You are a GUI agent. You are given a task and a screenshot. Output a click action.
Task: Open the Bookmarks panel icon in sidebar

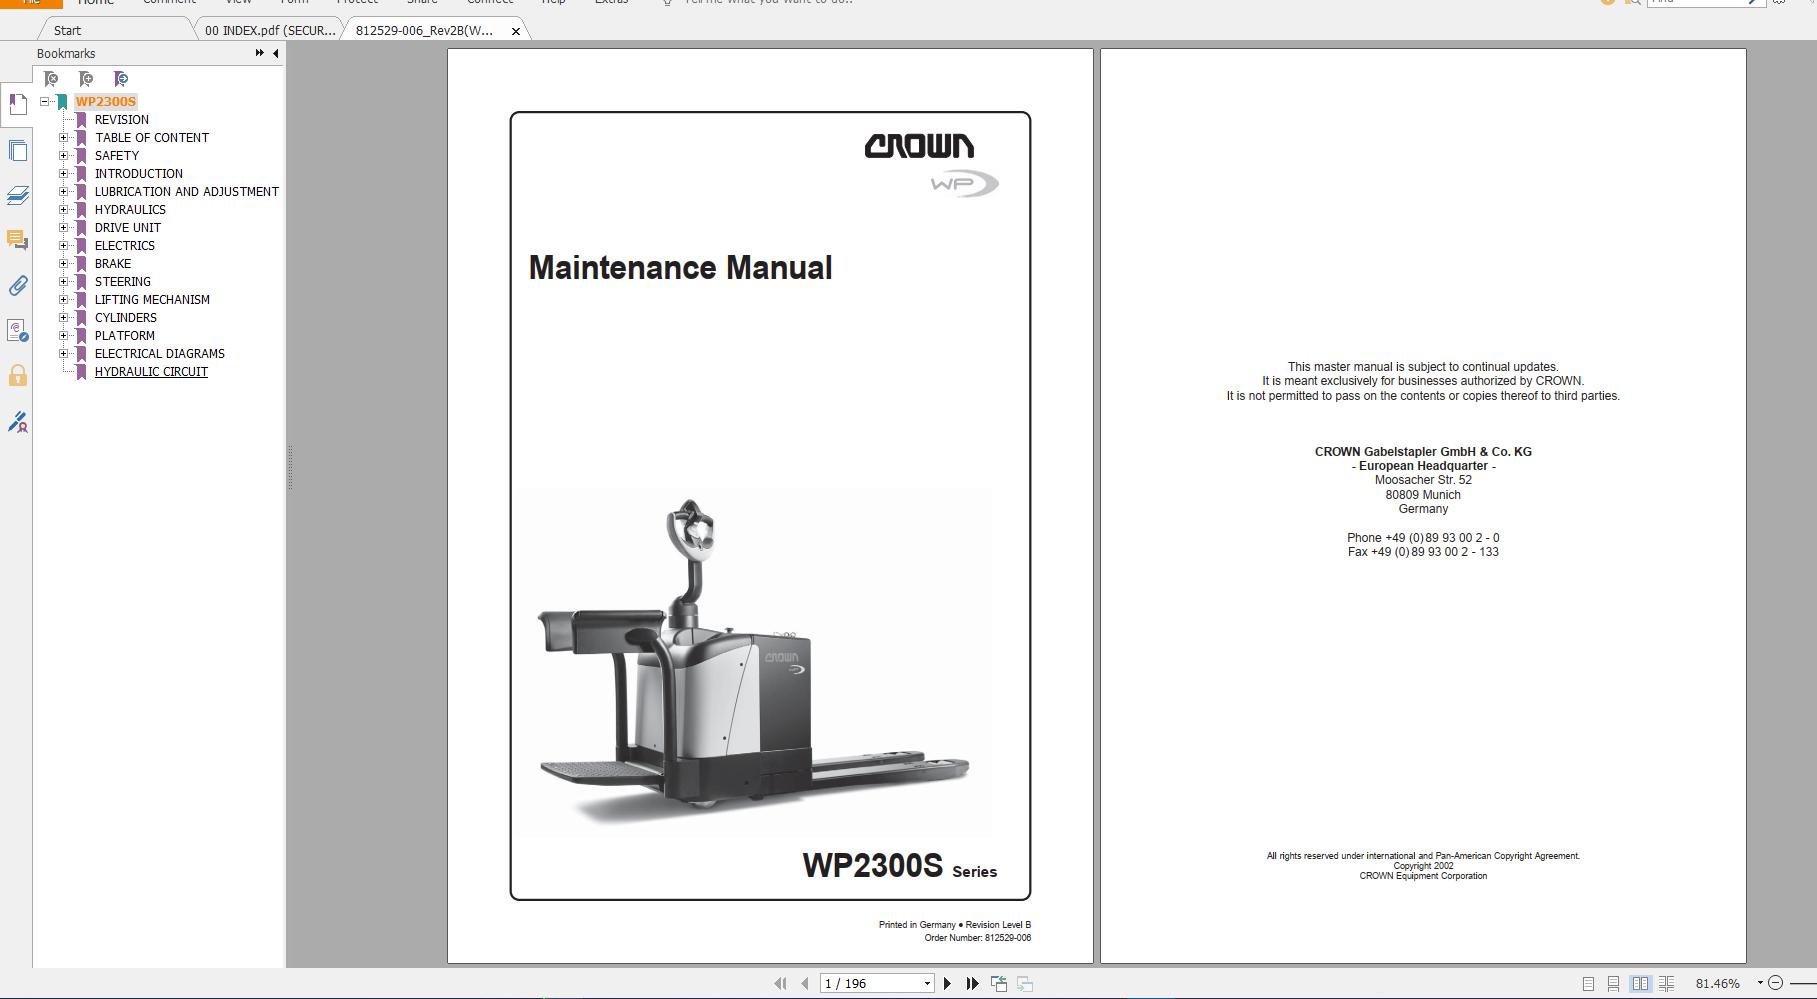point(17,104)
